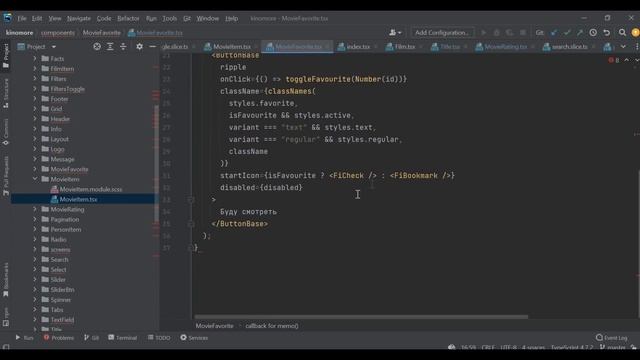Viewport: 640px width, 360px height.
Task: Open the TODO tool window button
Action: pyautogui.click(x=159, y=338)
